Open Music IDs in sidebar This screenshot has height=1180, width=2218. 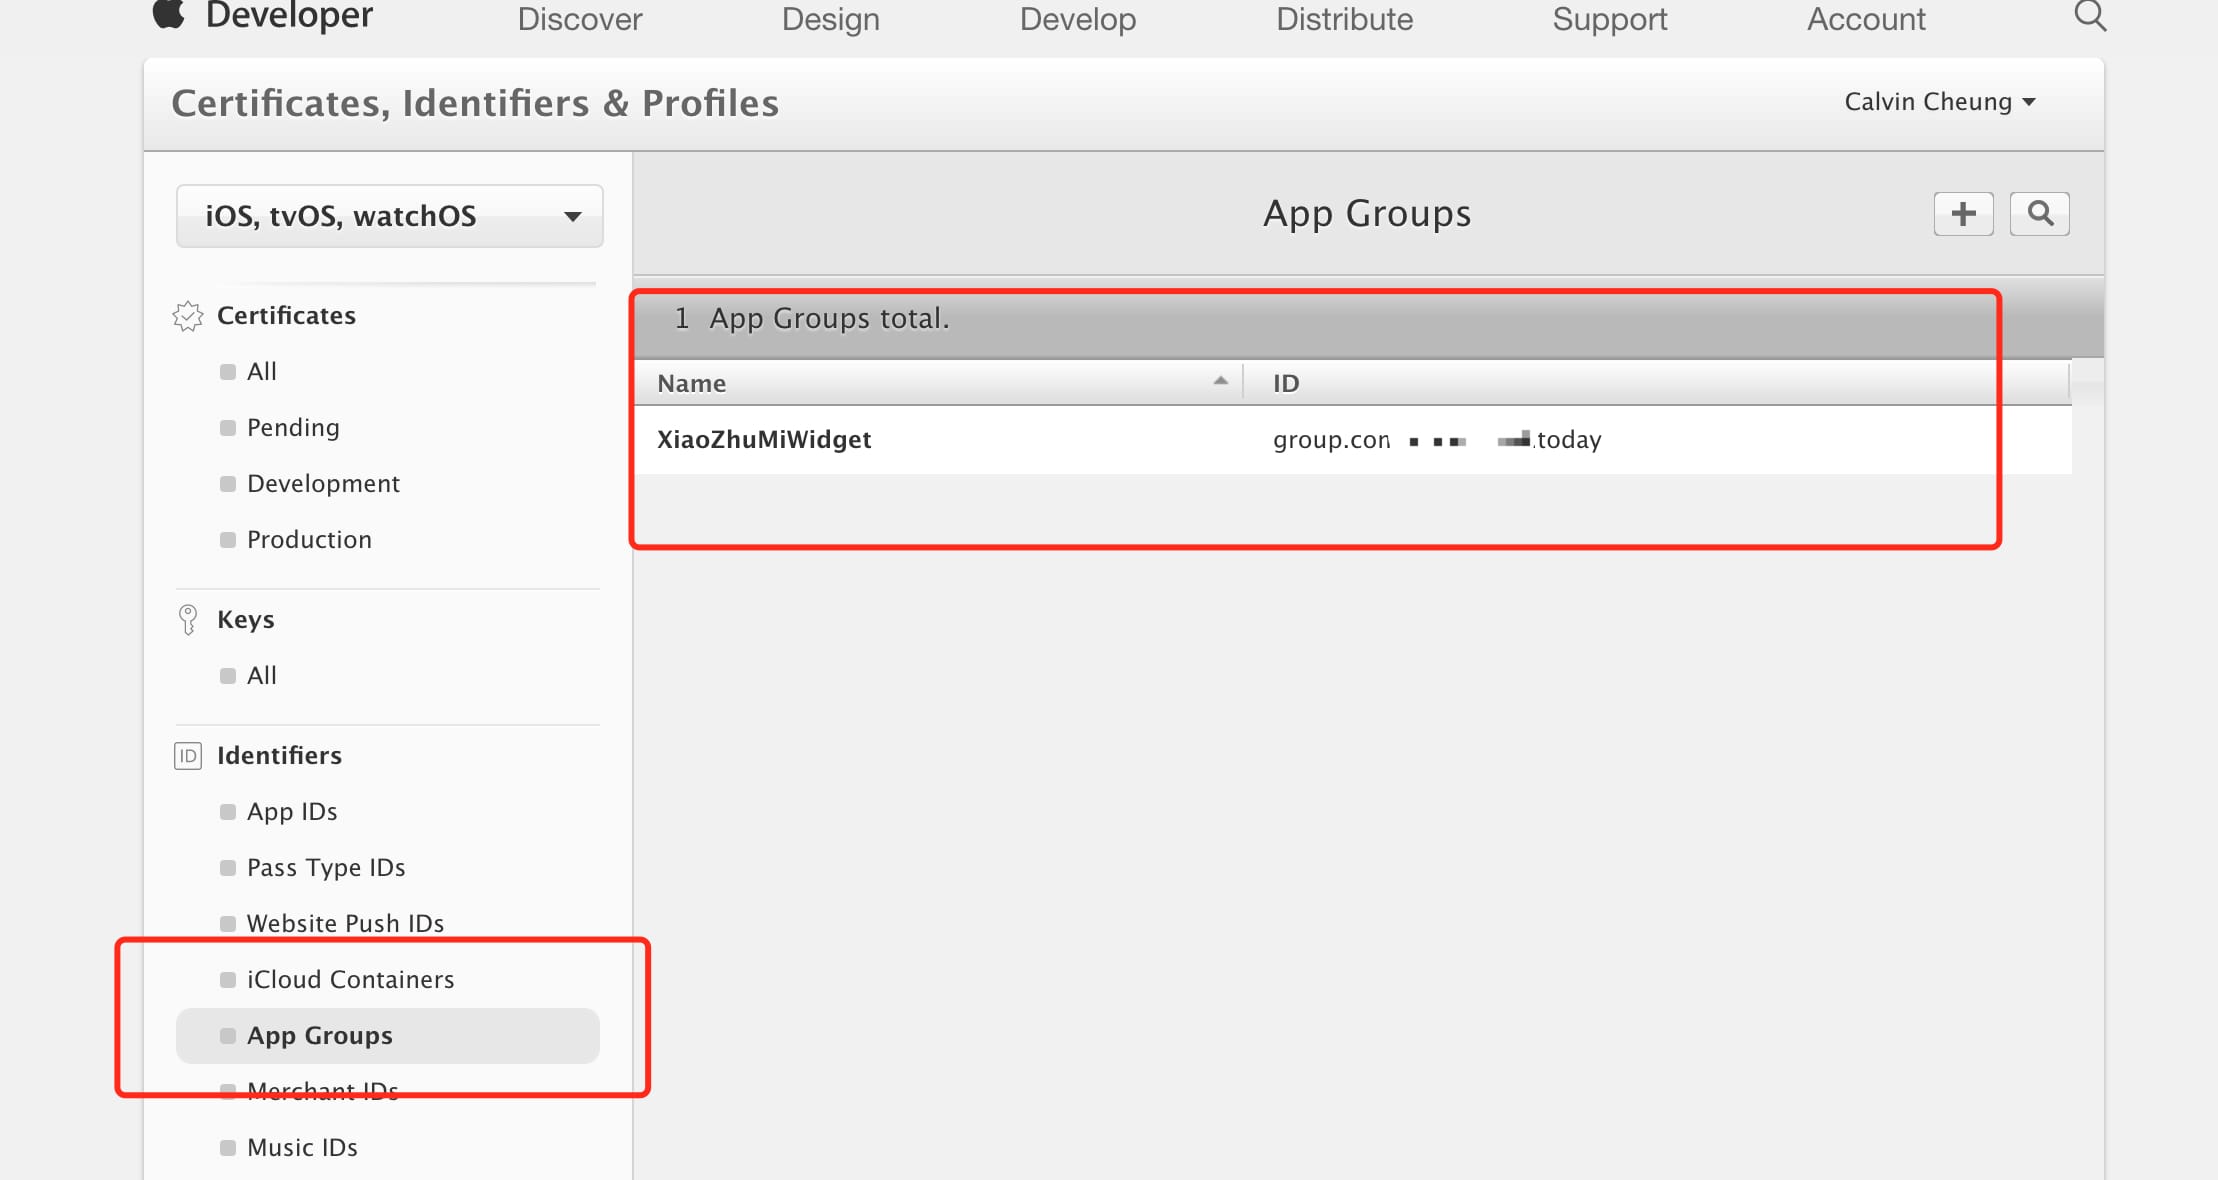point(302,1148)
